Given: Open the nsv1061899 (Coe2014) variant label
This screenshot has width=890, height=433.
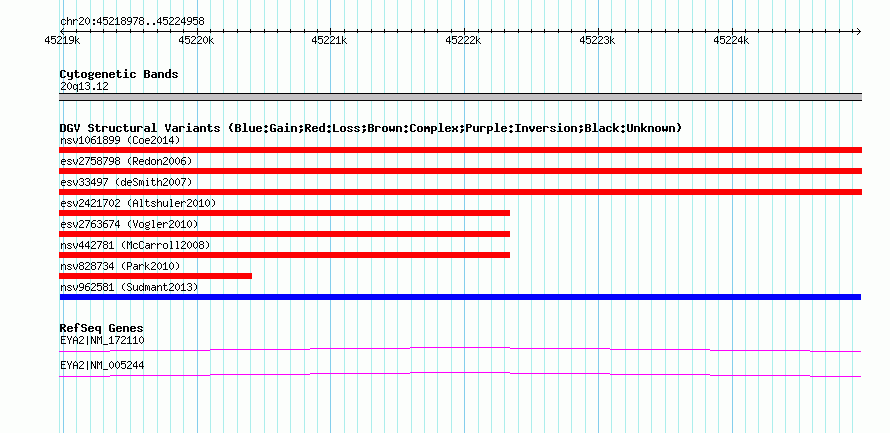Looking at the screenshot, I should pyautogui.click(x=120, y=140).
